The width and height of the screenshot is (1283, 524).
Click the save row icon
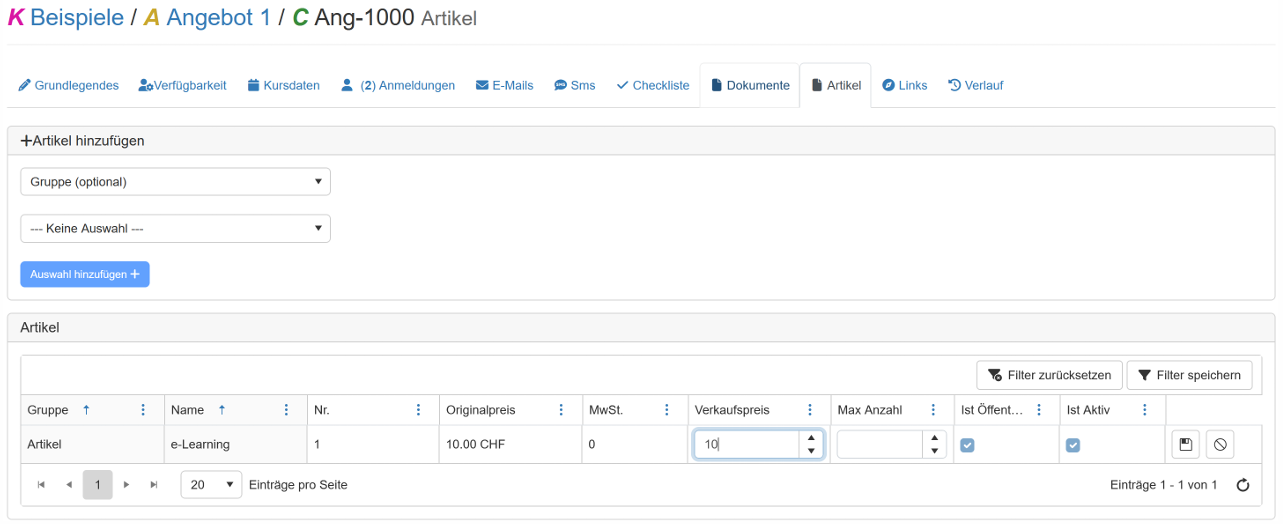coord(1186,445)
